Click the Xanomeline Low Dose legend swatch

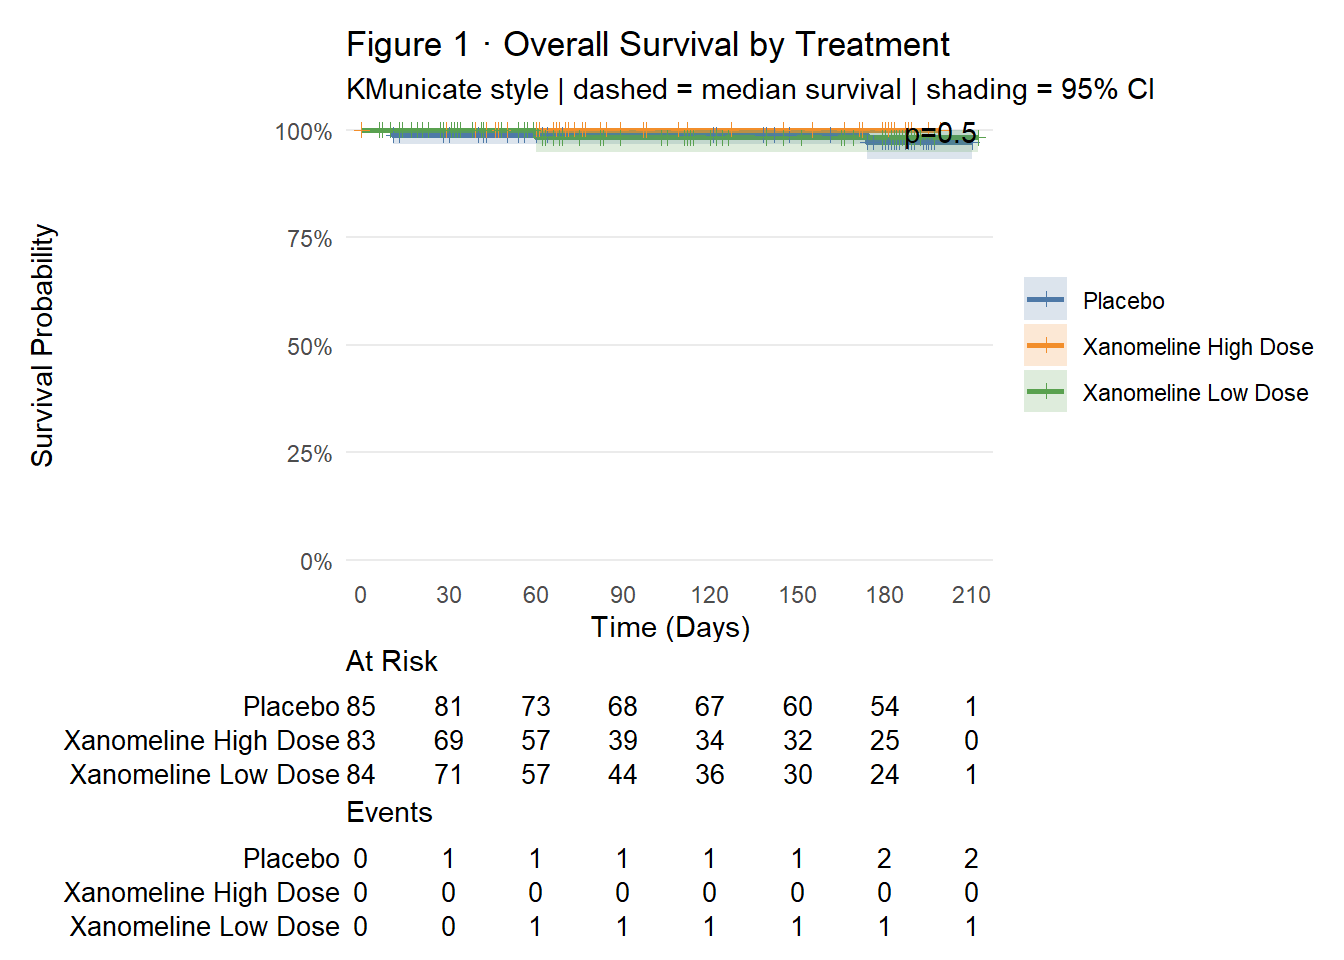pyautogui.click(x=1045, y=391)
